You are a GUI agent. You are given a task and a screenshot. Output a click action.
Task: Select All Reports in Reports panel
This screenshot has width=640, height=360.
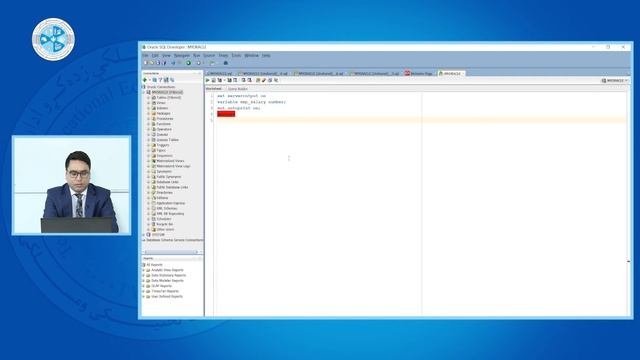coord(154,265)
